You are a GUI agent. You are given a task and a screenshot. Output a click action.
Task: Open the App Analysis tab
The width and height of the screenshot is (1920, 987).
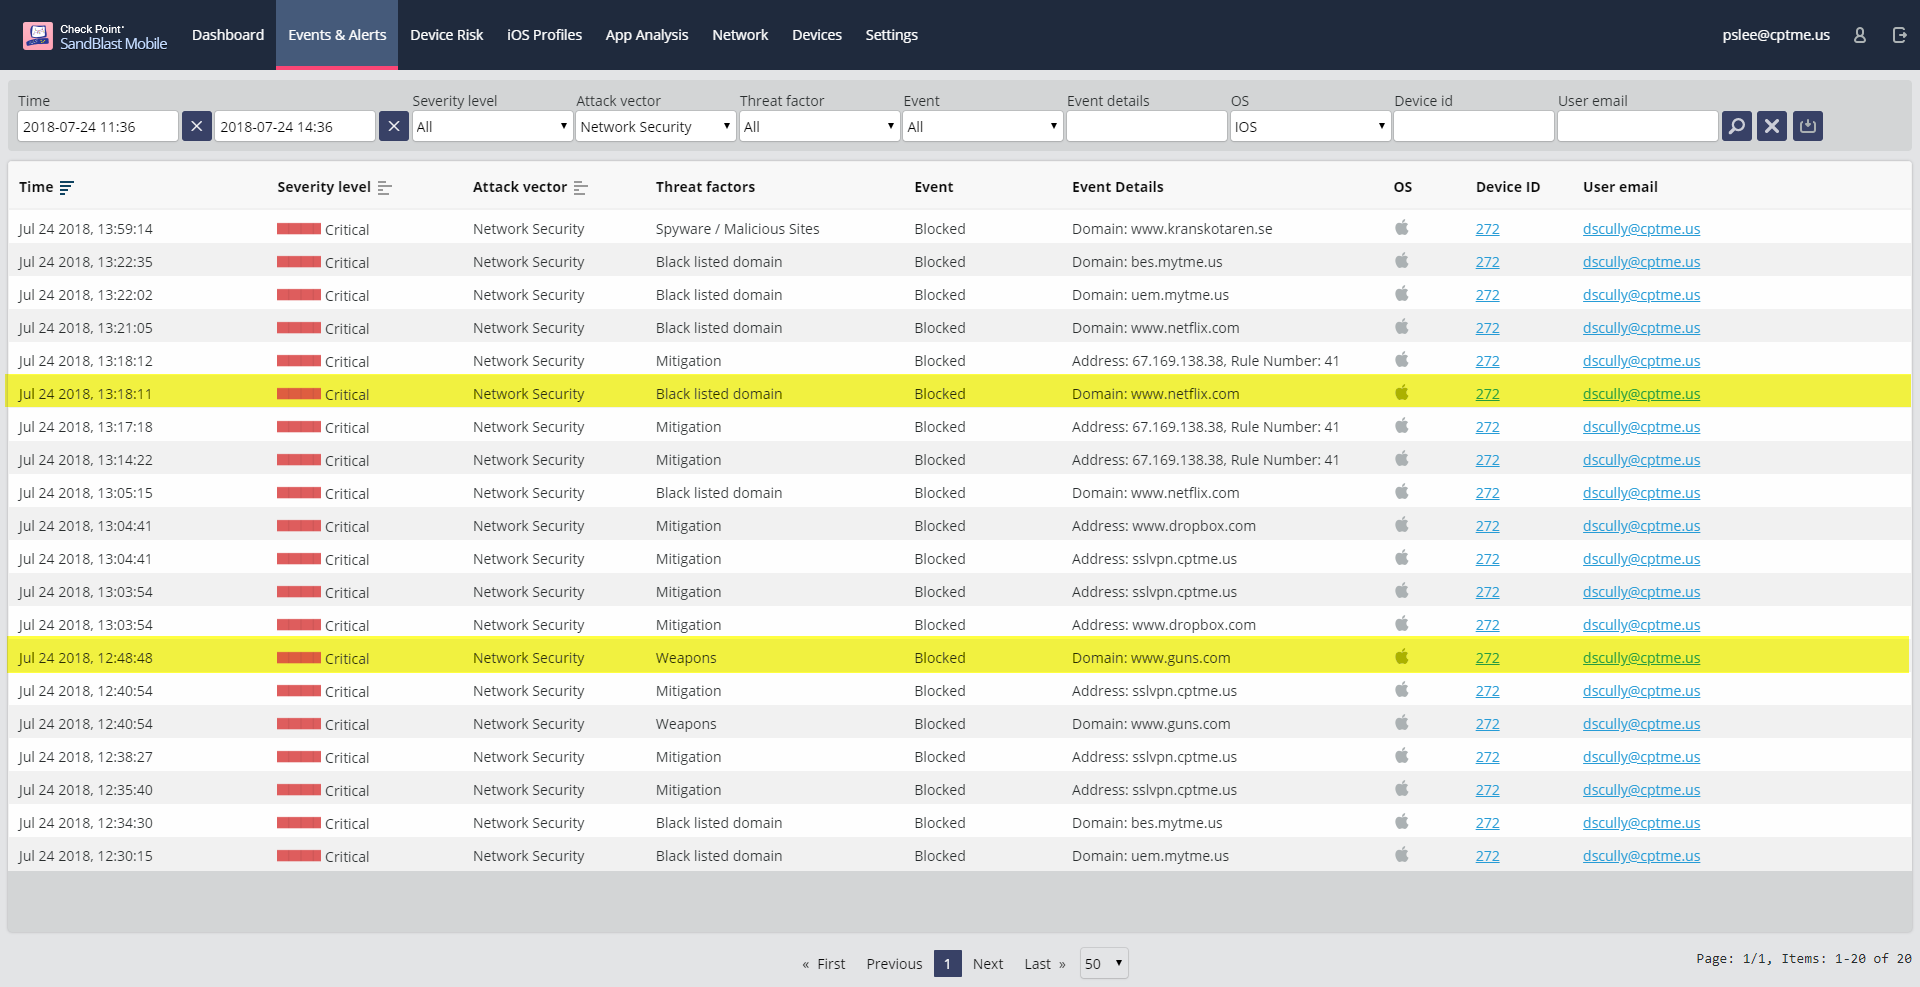pyautogui.click(x=647, y=35)
